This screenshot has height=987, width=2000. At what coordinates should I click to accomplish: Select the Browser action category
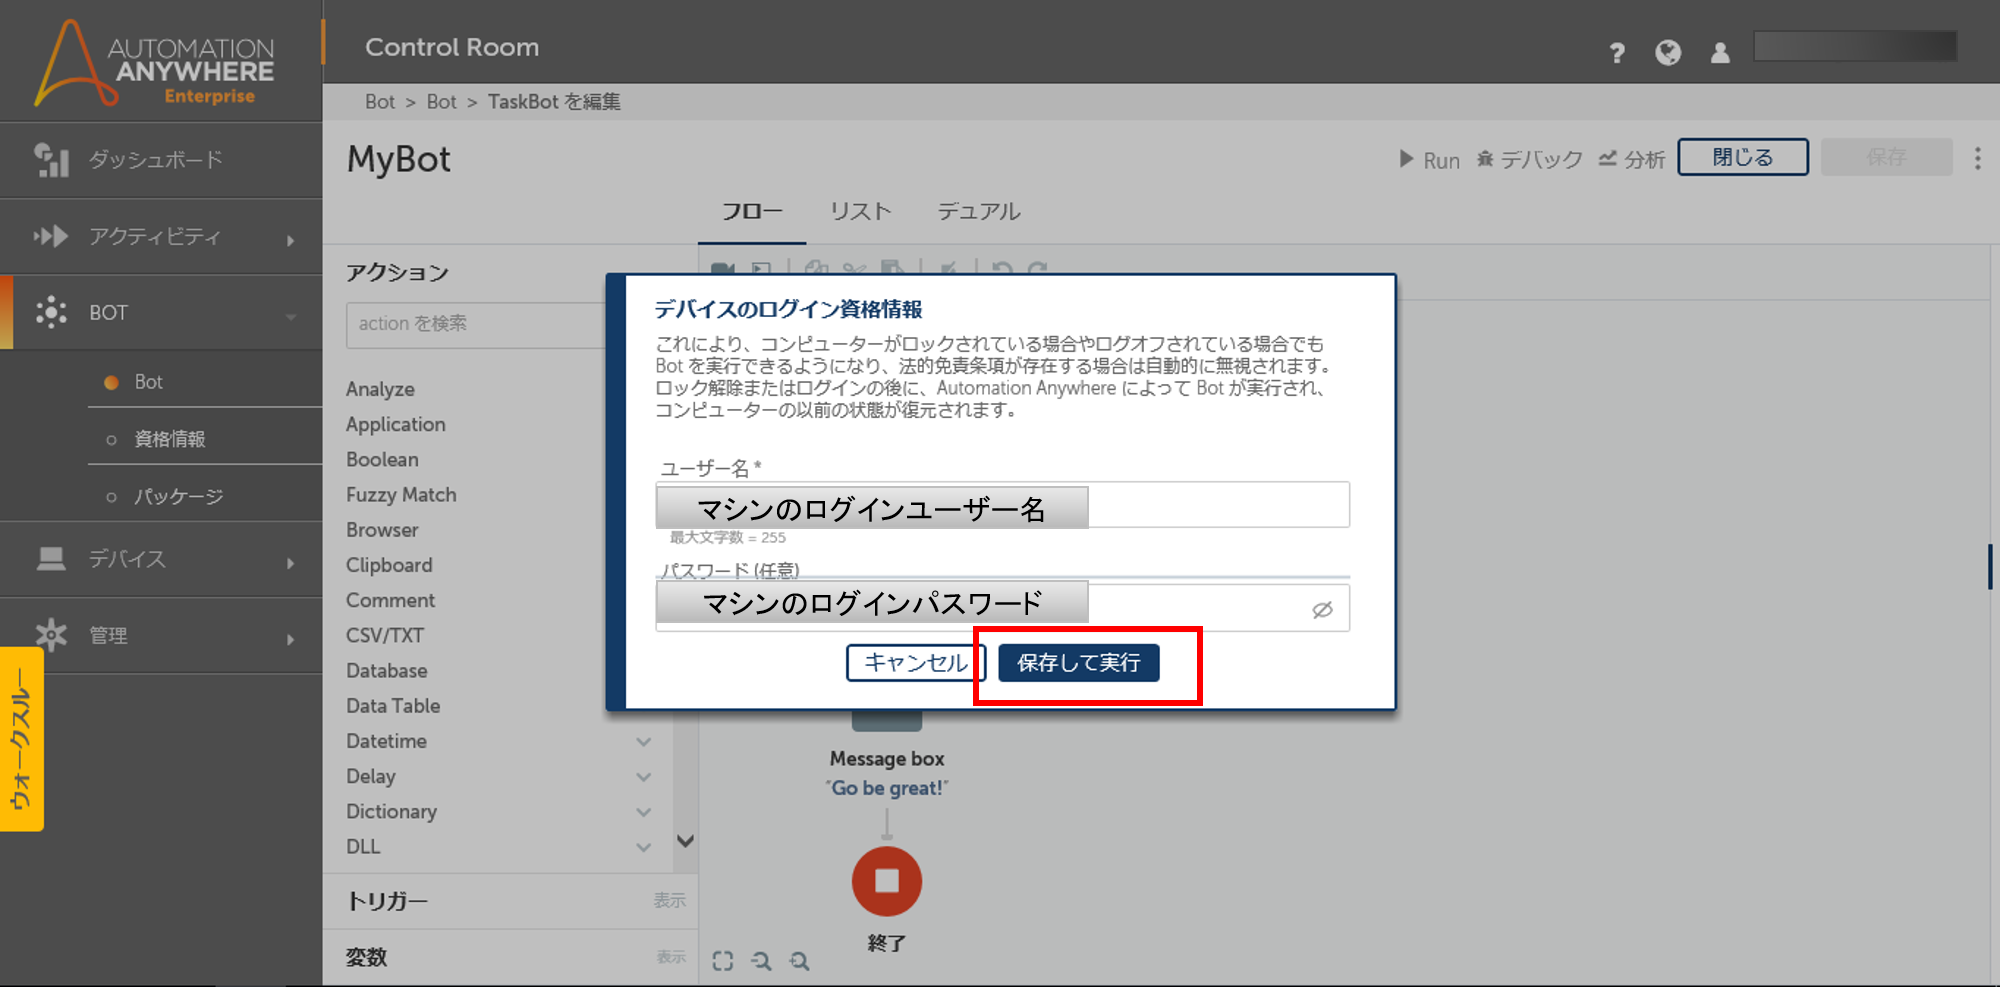pyautogui.click(x=382, y=530)
